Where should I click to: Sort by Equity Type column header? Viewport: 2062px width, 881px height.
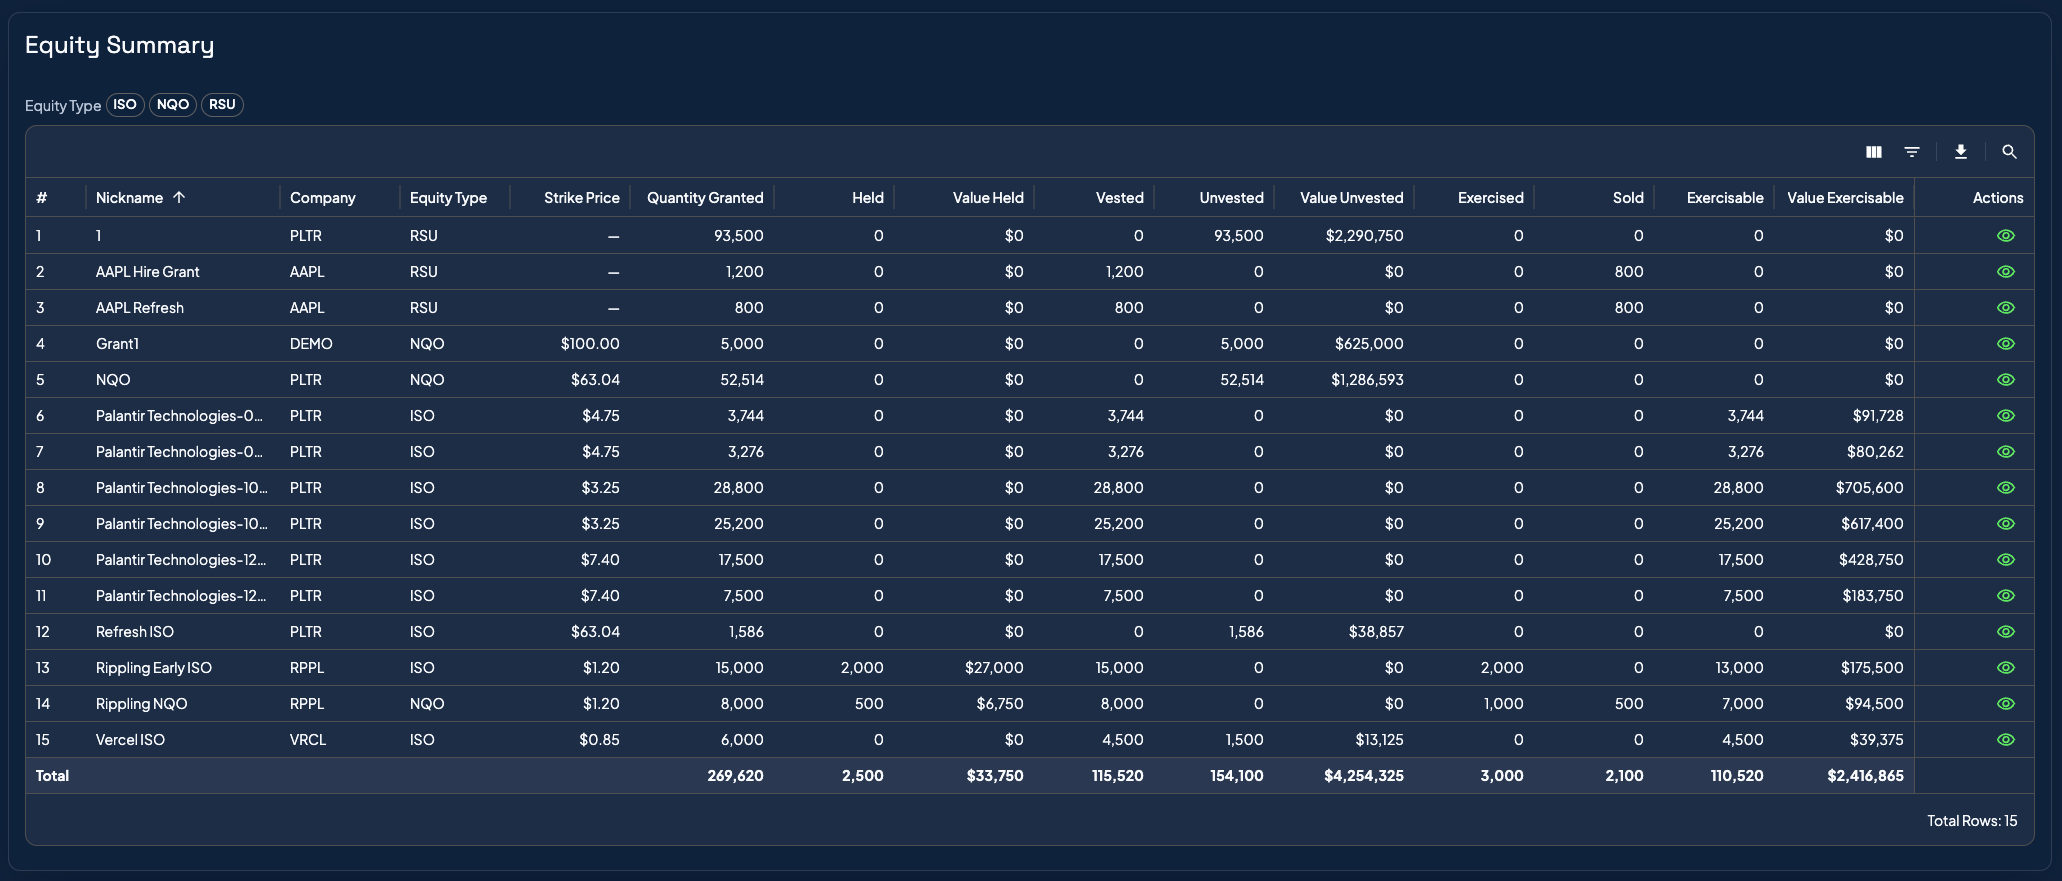[448, 198]
